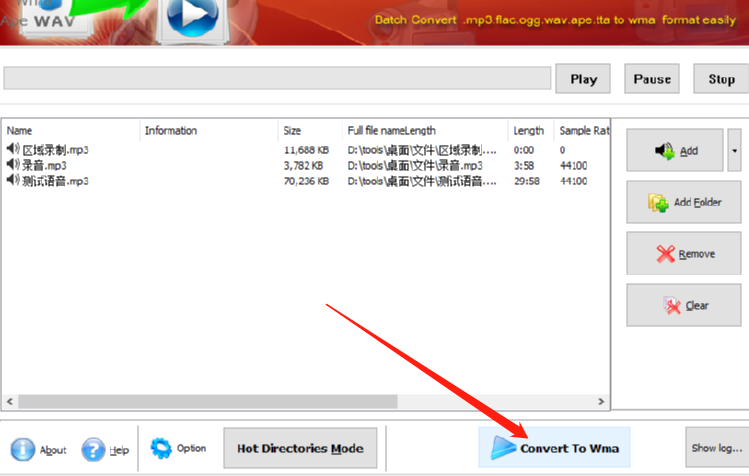Click the Add Folder icon button
Screen dimensions: 749x476
684,202
